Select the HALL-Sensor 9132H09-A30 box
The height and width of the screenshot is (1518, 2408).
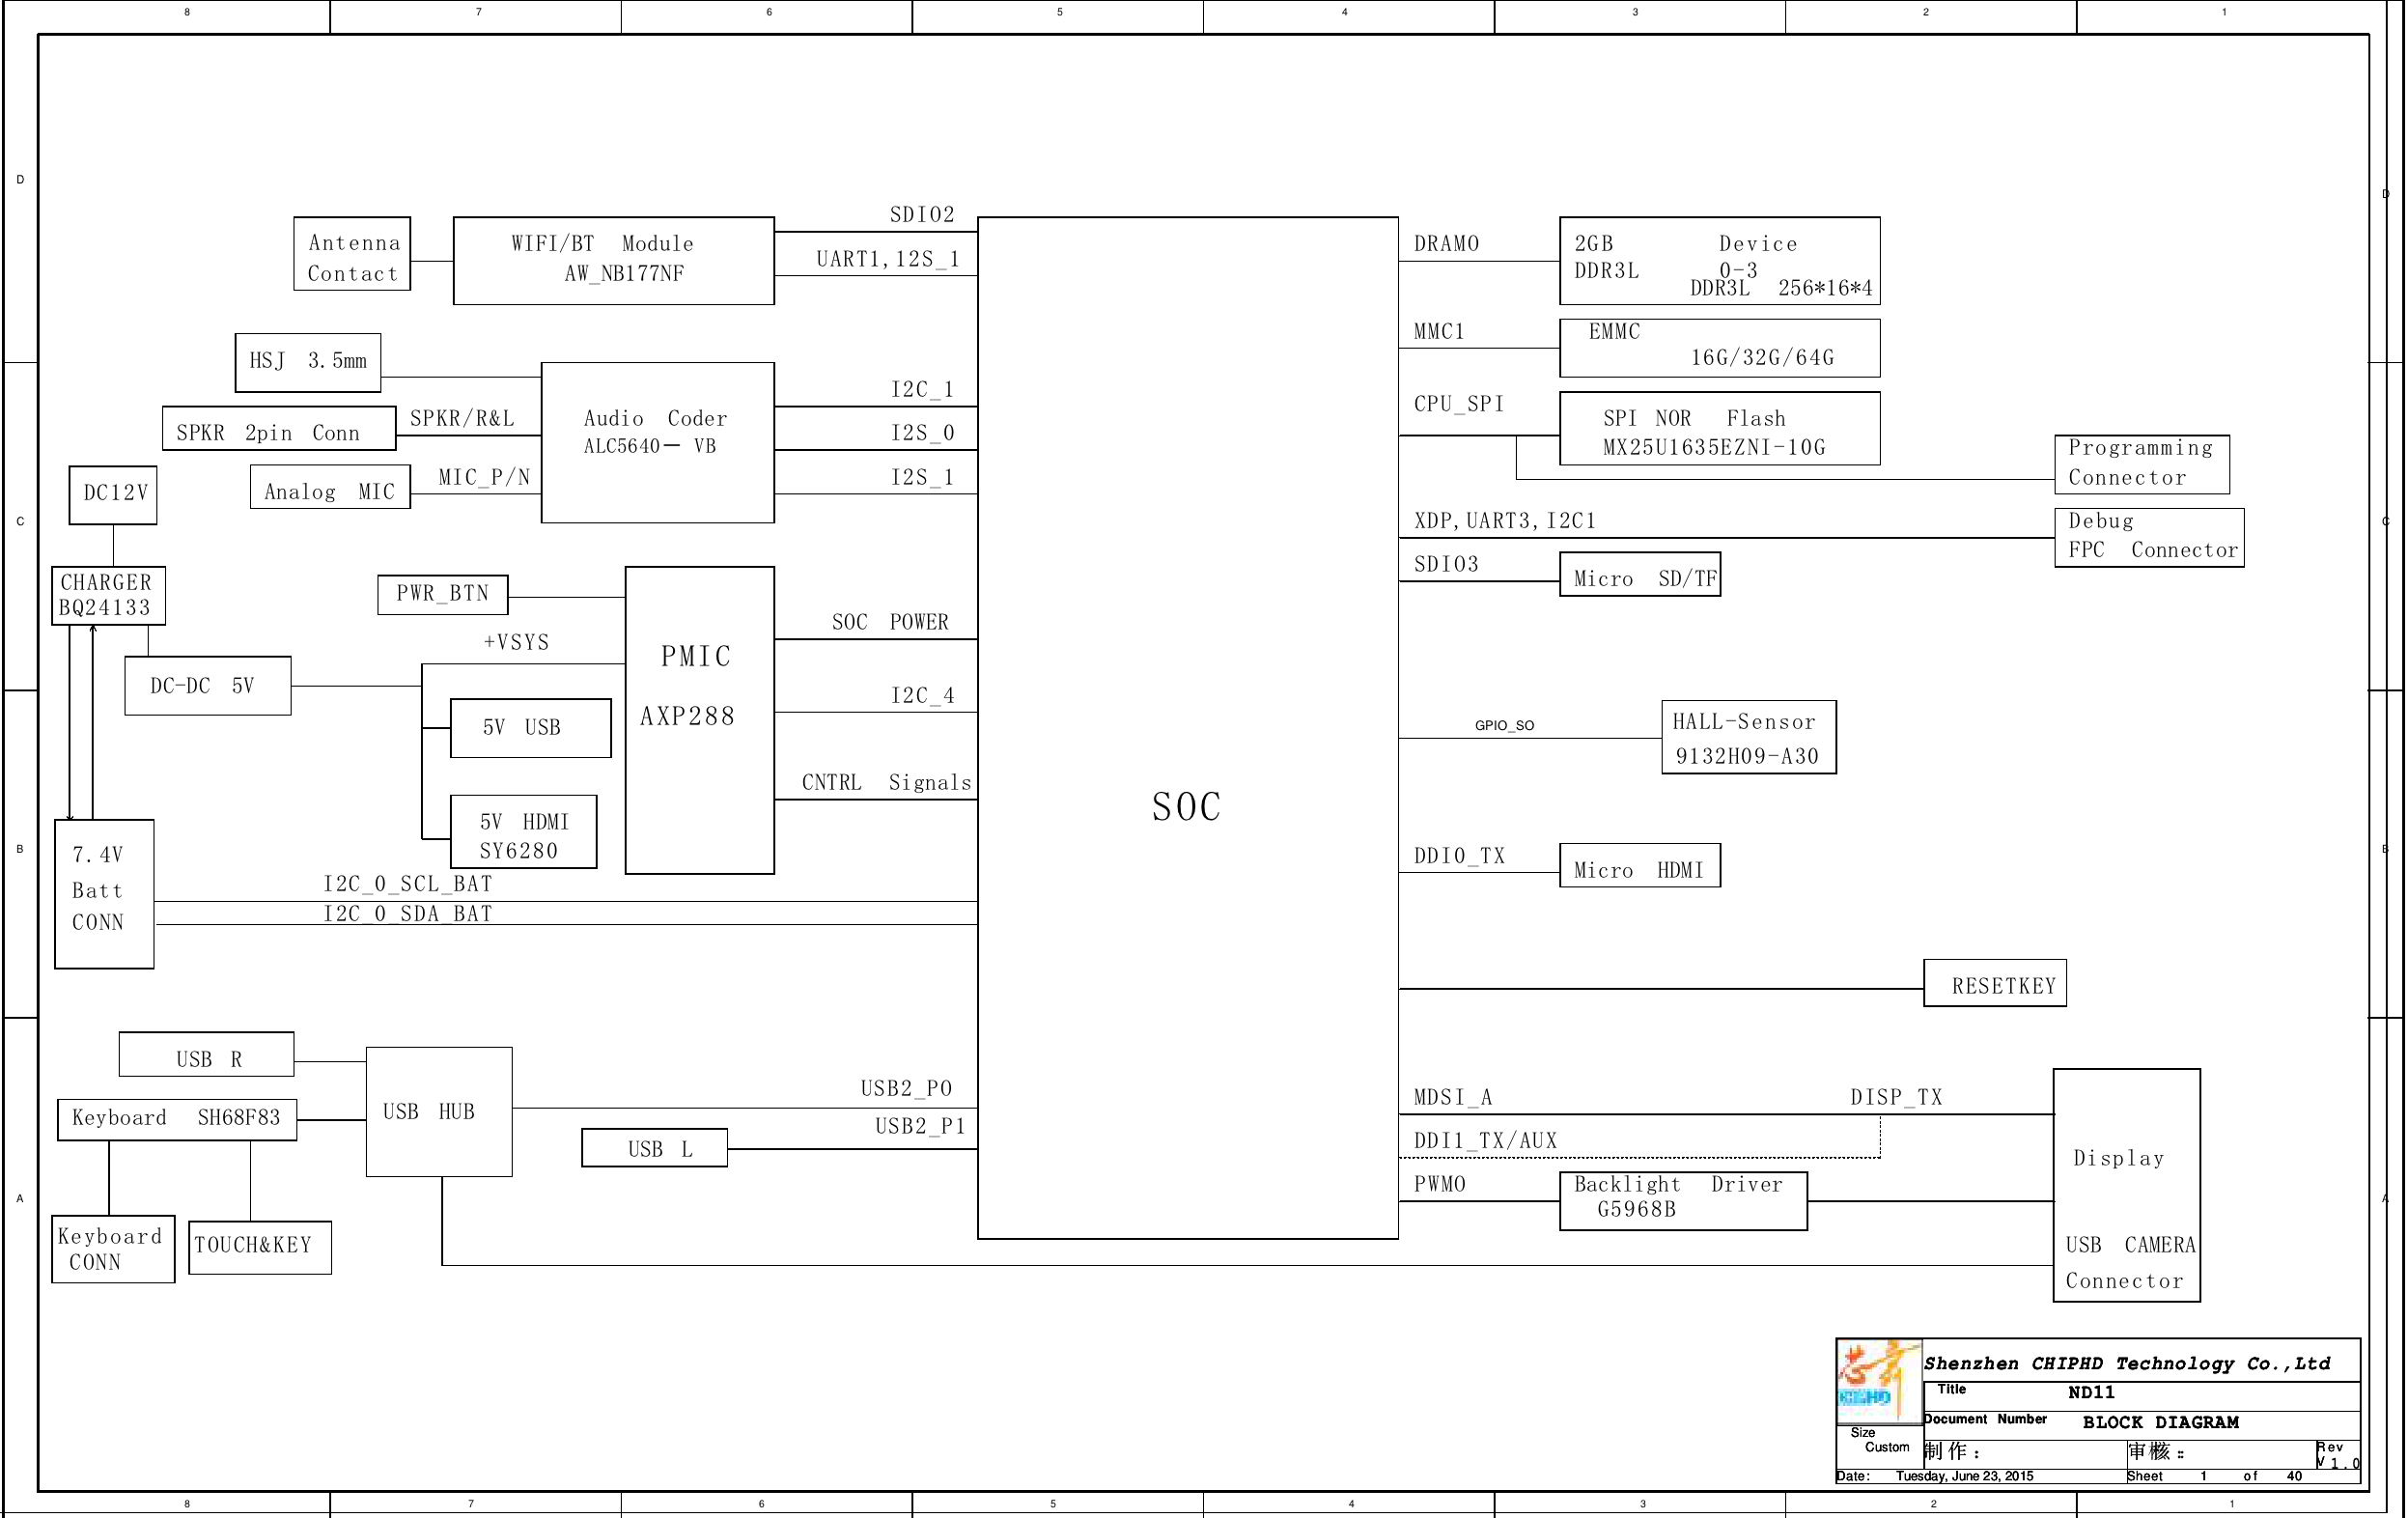(x=1748, y=738)
